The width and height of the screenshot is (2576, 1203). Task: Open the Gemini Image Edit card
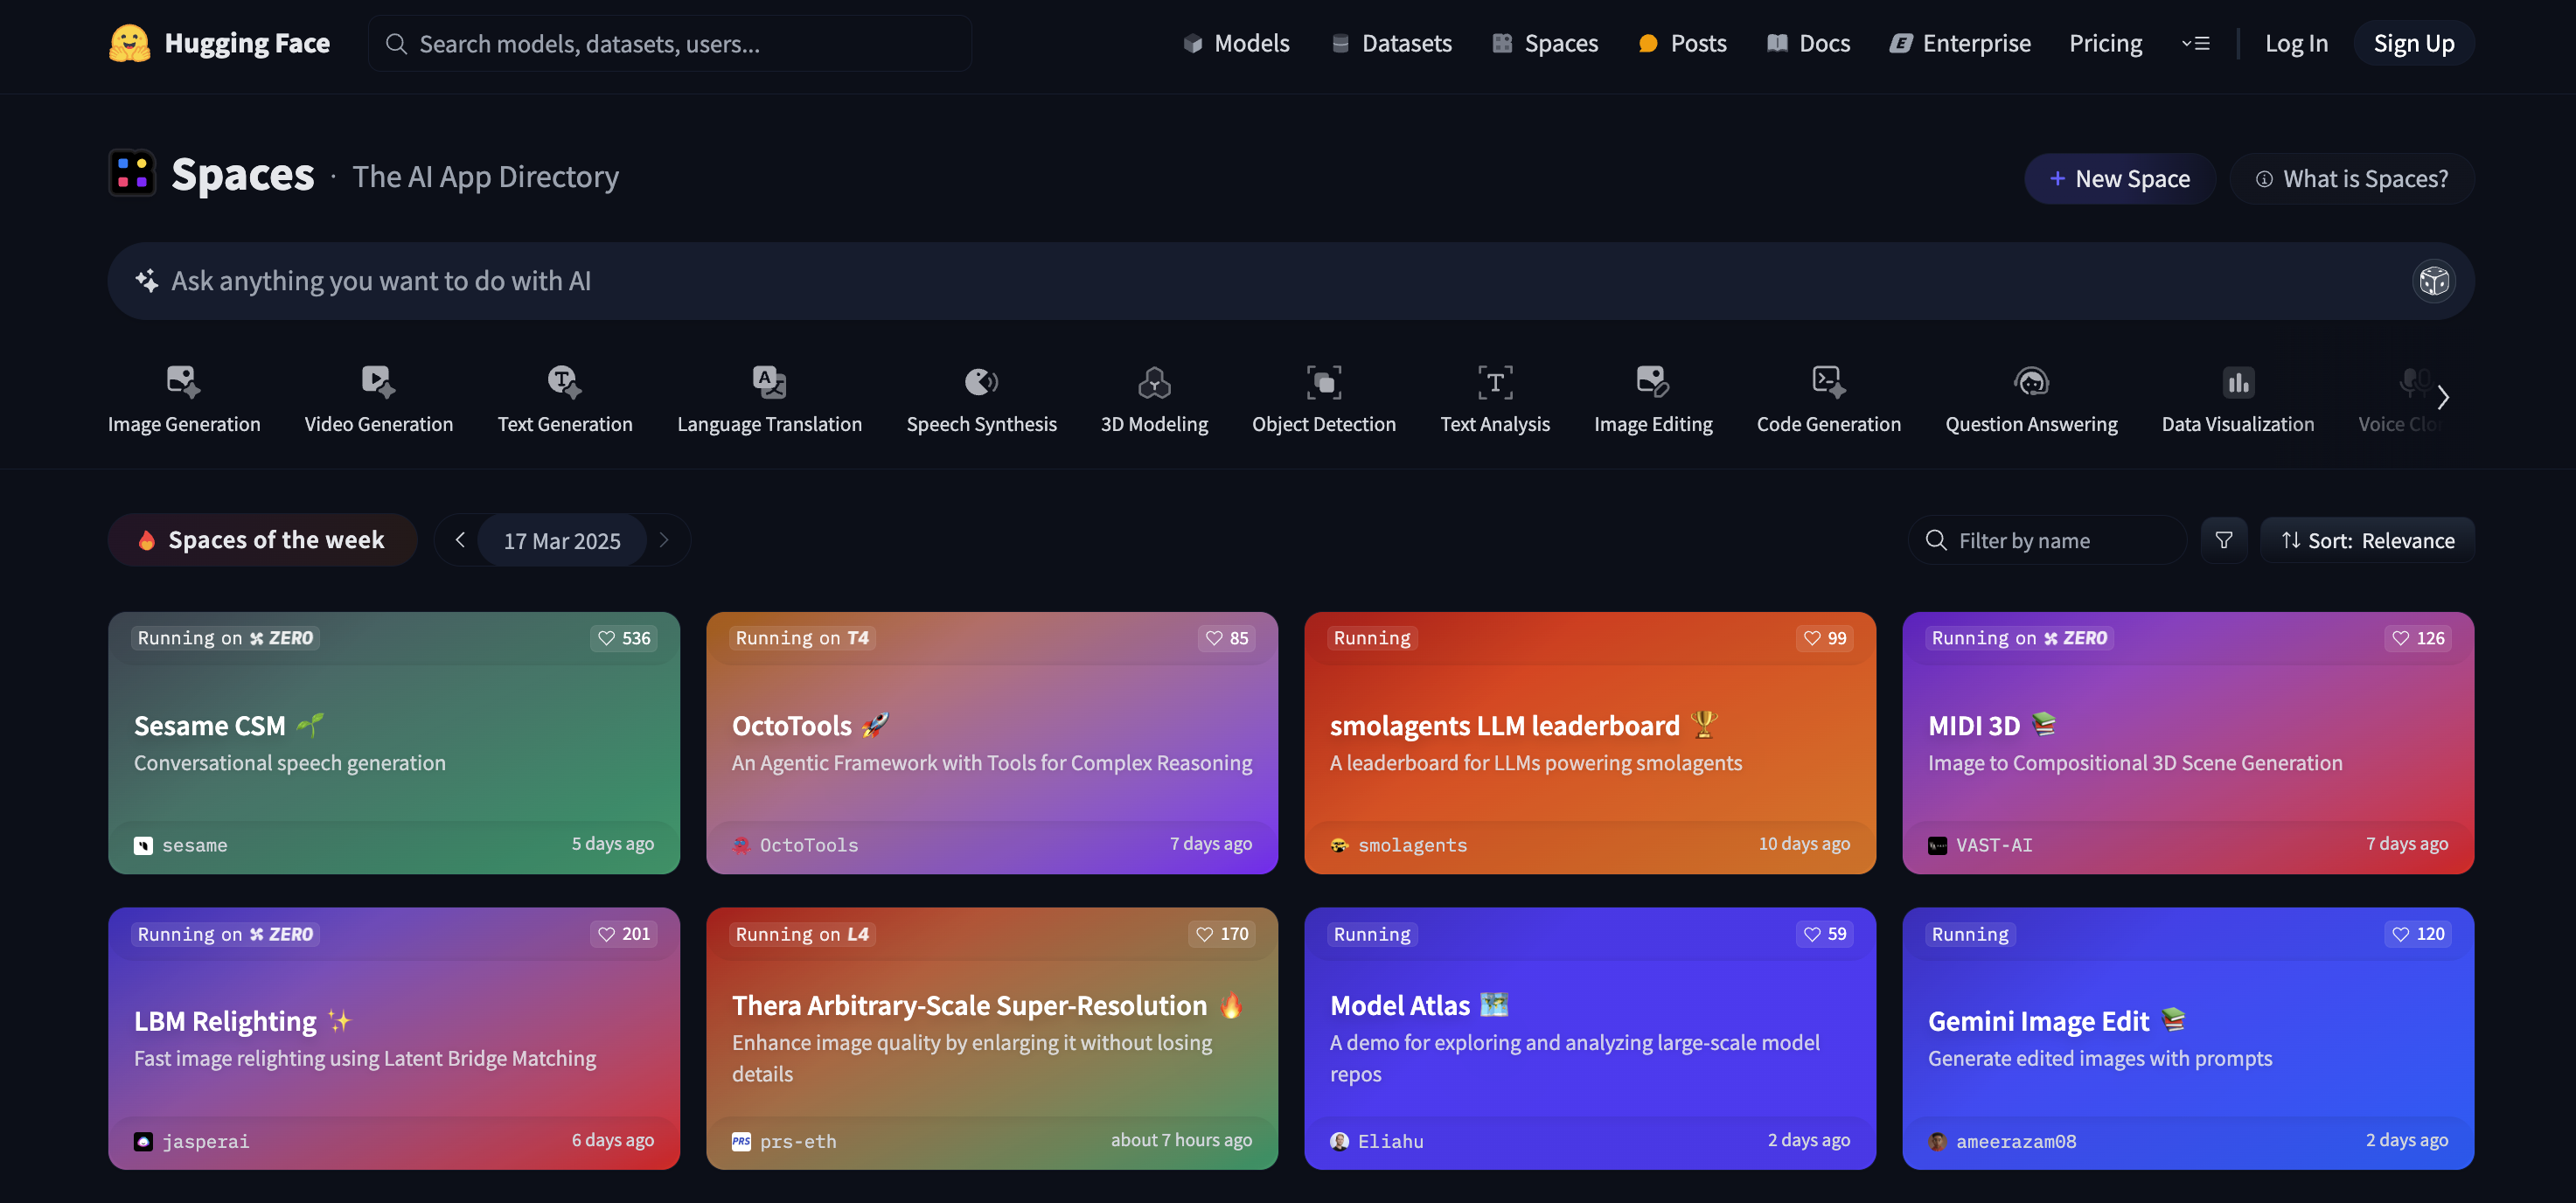[x=2188, y=1038]
